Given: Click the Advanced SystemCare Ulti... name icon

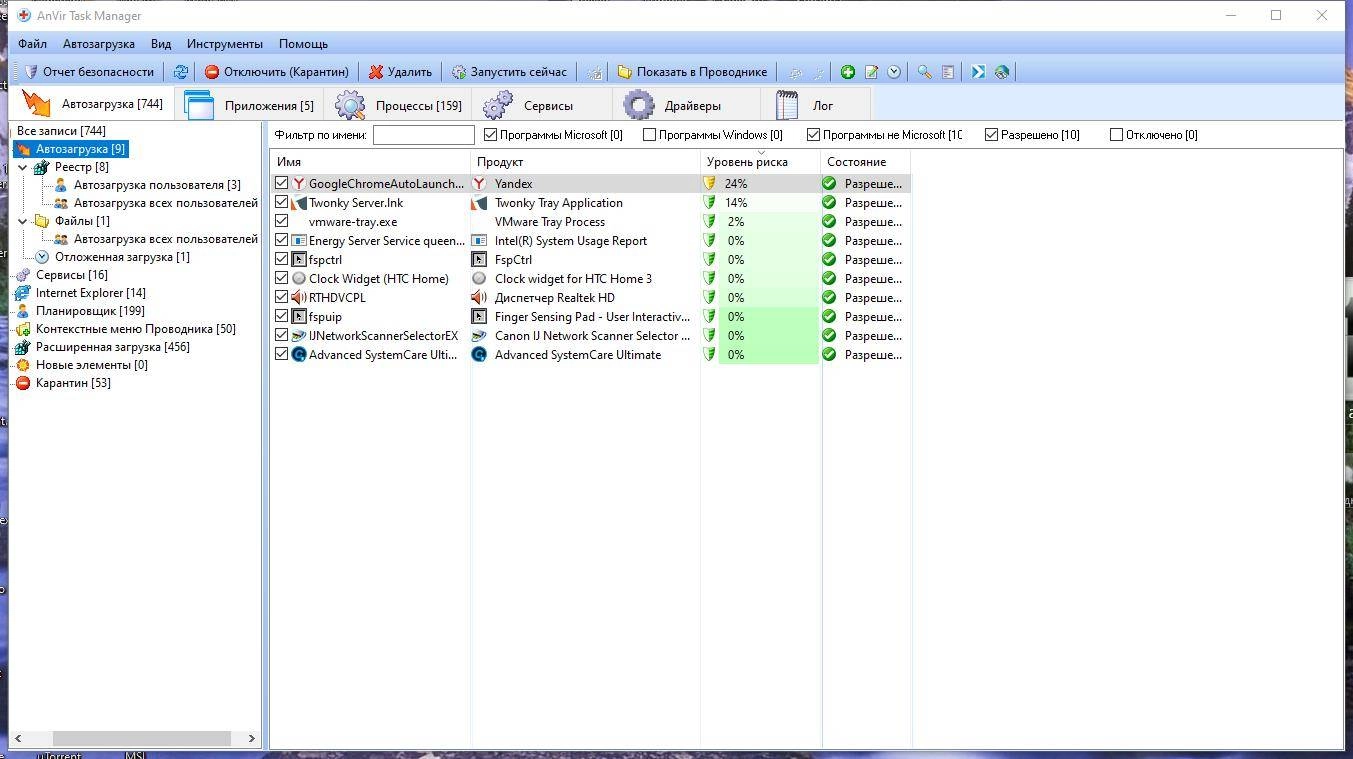Looking at the screenshot, I should [298, 355].
